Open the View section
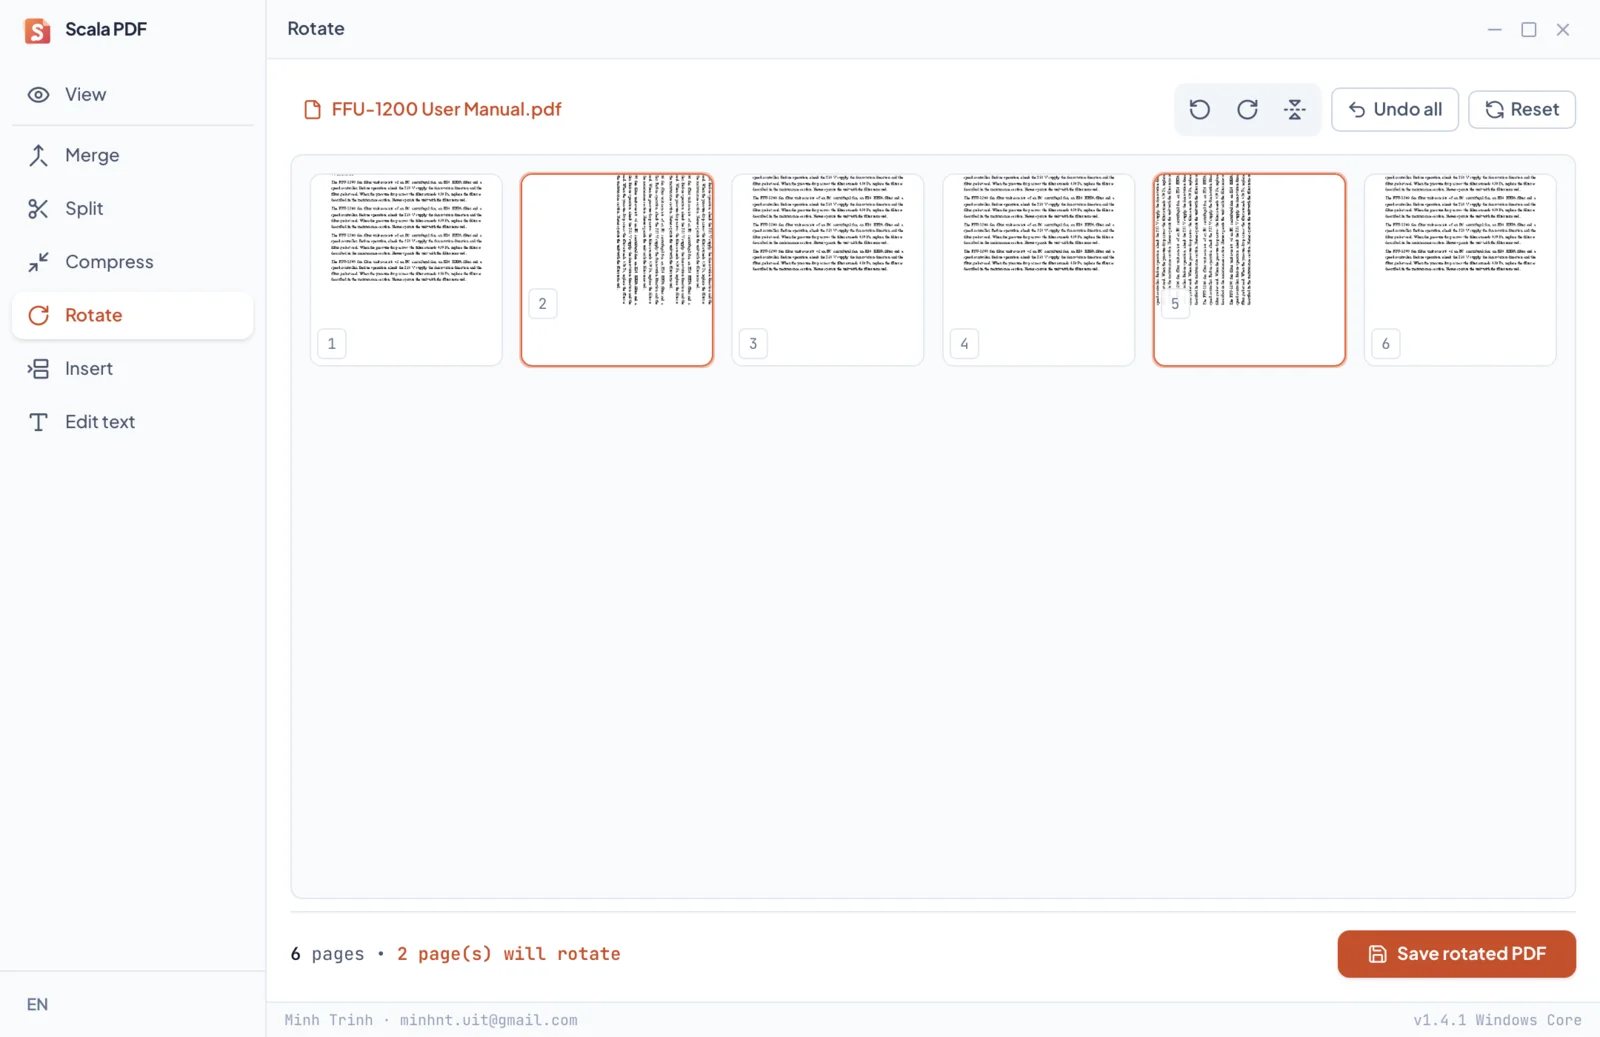The width and height of the screenshot is (1600, 1037). coord(132,94)
